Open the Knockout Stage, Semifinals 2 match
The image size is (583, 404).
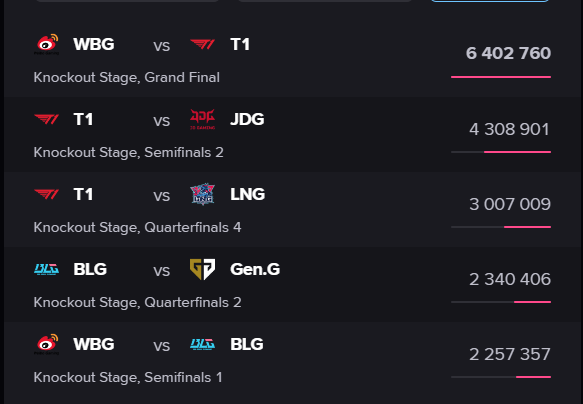[292, 135]
